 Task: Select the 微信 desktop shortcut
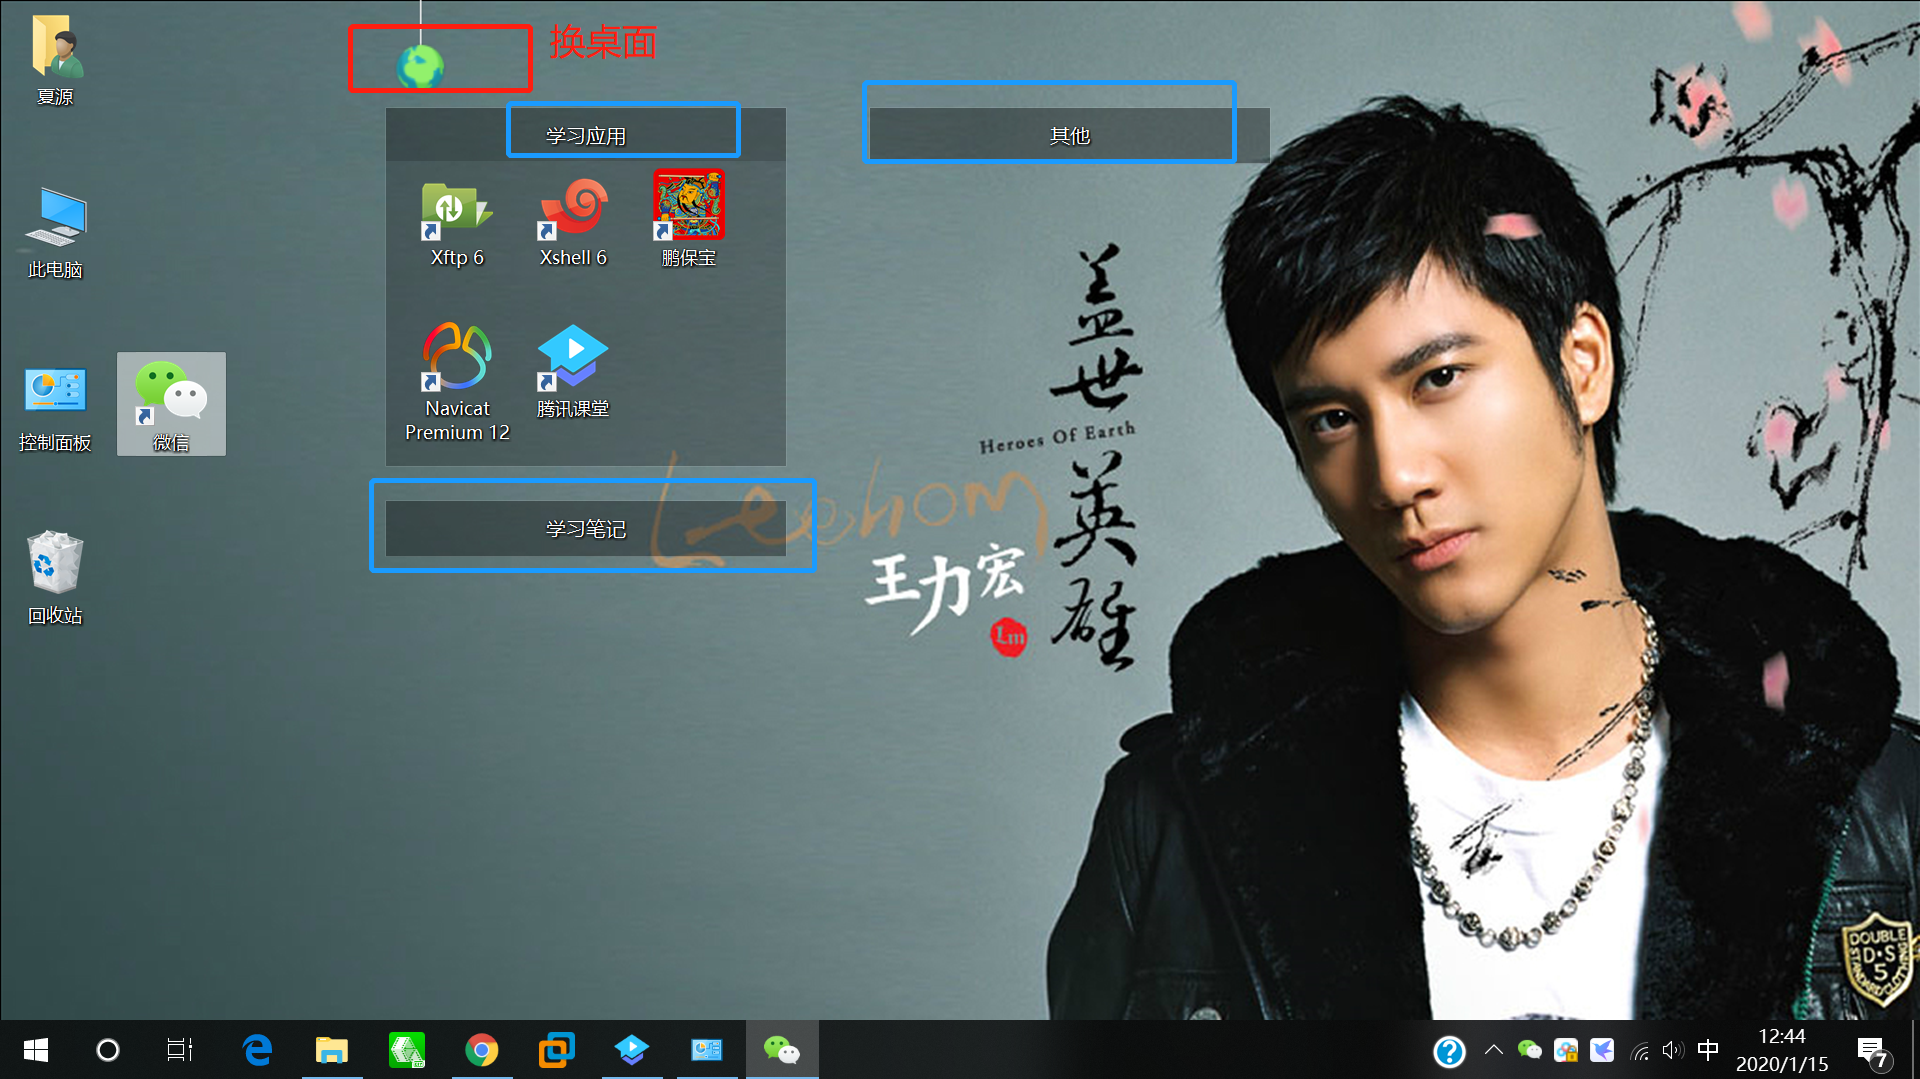tap(171, 404)
